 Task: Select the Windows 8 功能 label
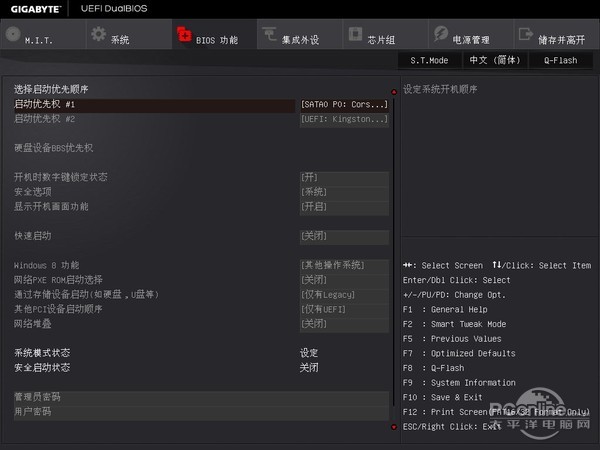coord(47,265)
